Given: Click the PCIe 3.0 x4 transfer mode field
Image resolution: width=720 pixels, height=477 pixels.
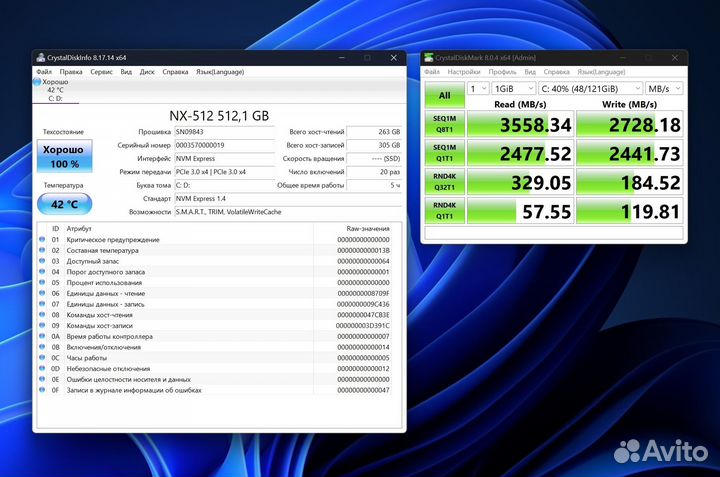Looking at the screenshot, I should (224, 172).
